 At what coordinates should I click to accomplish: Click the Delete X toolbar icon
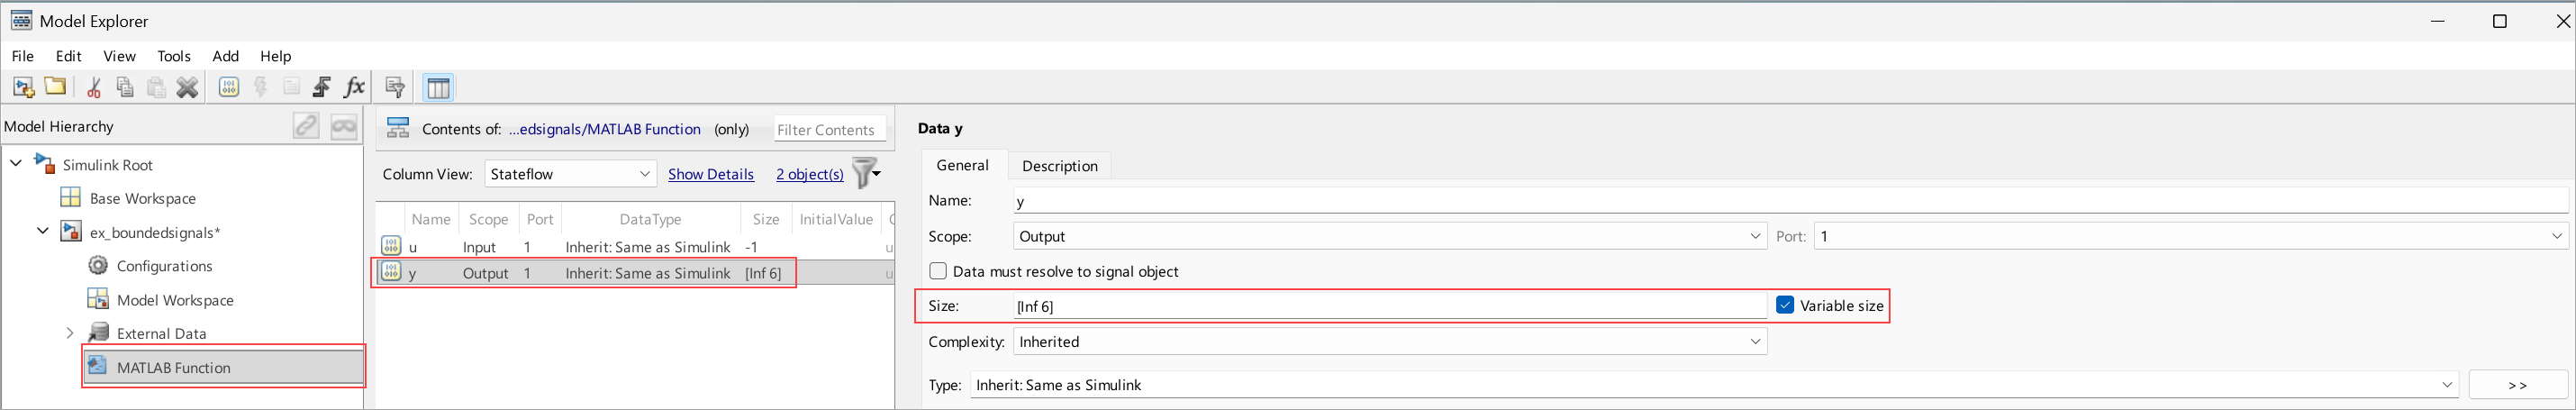[x=187, y=88]
